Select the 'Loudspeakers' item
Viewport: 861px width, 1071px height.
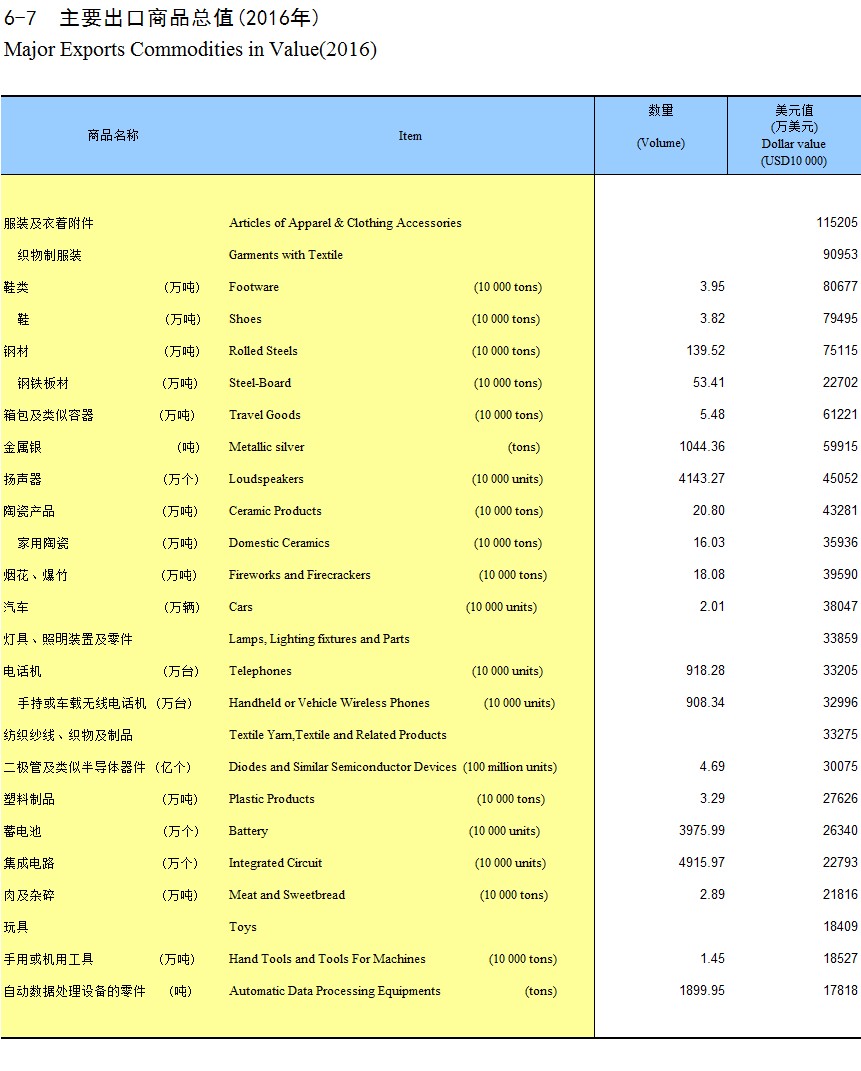click(266, 479)
